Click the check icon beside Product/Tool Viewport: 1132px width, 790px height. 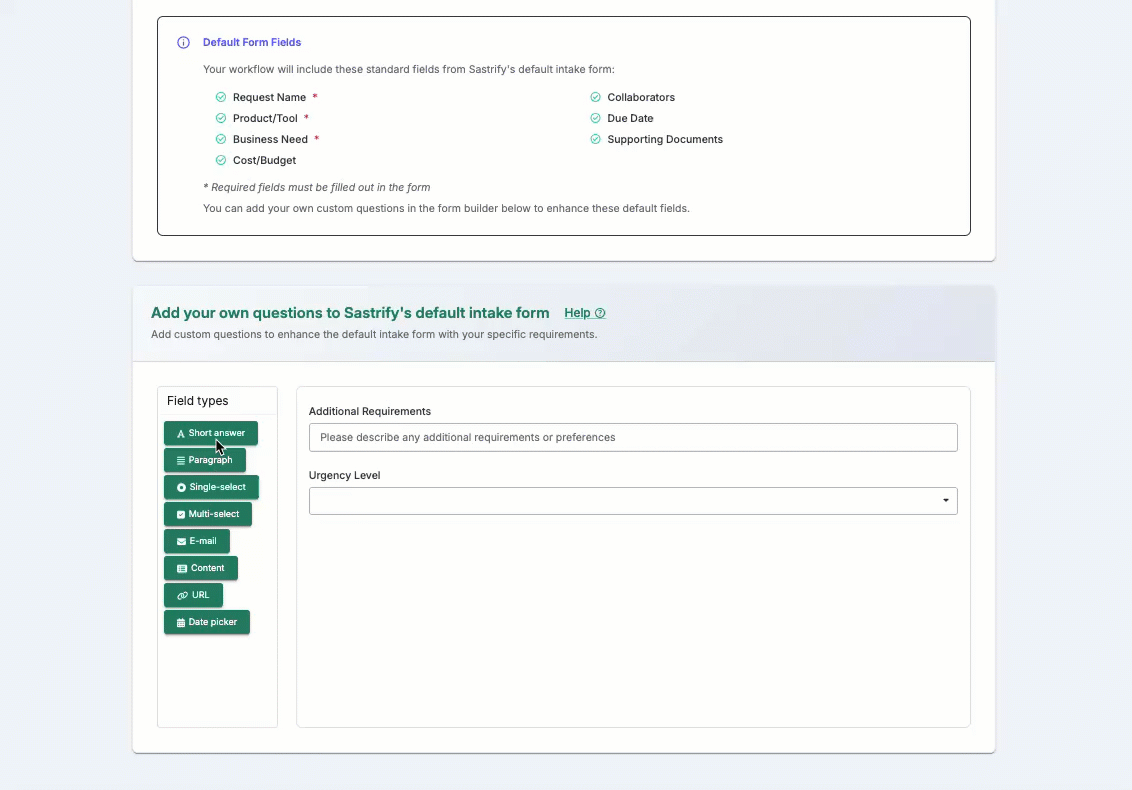point(221,118)
